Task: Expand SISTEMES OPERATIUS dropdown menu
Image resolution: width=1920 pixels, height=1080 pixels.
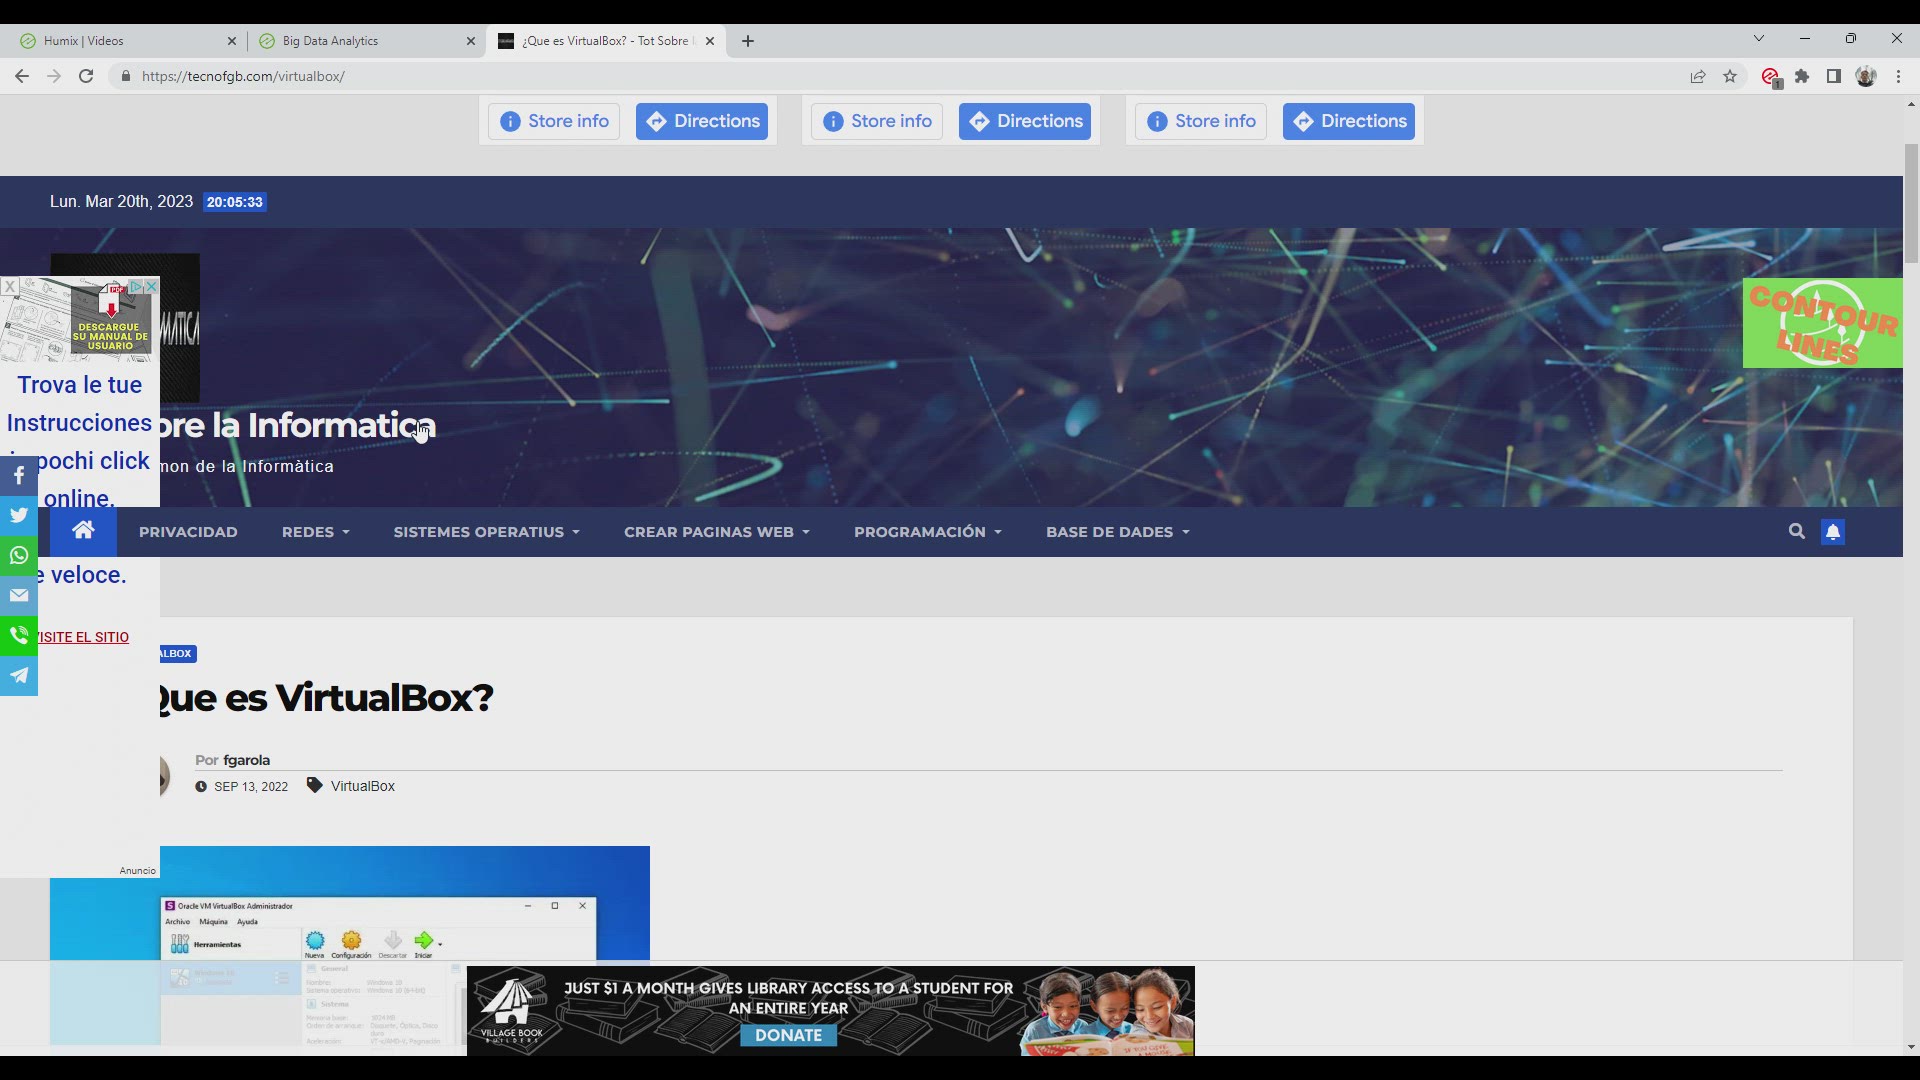Action: (x=486, y=532)
